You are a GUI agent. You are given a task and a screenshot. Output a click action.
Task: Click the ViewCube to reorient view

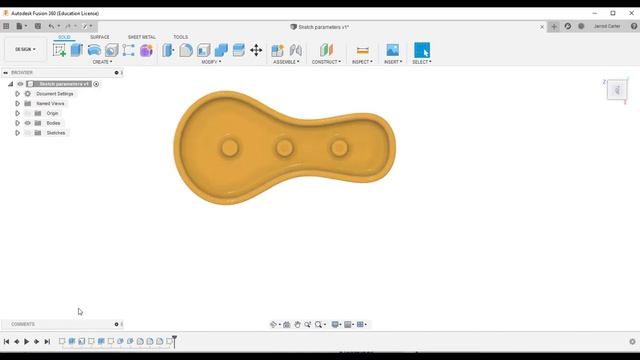point(617,90)
